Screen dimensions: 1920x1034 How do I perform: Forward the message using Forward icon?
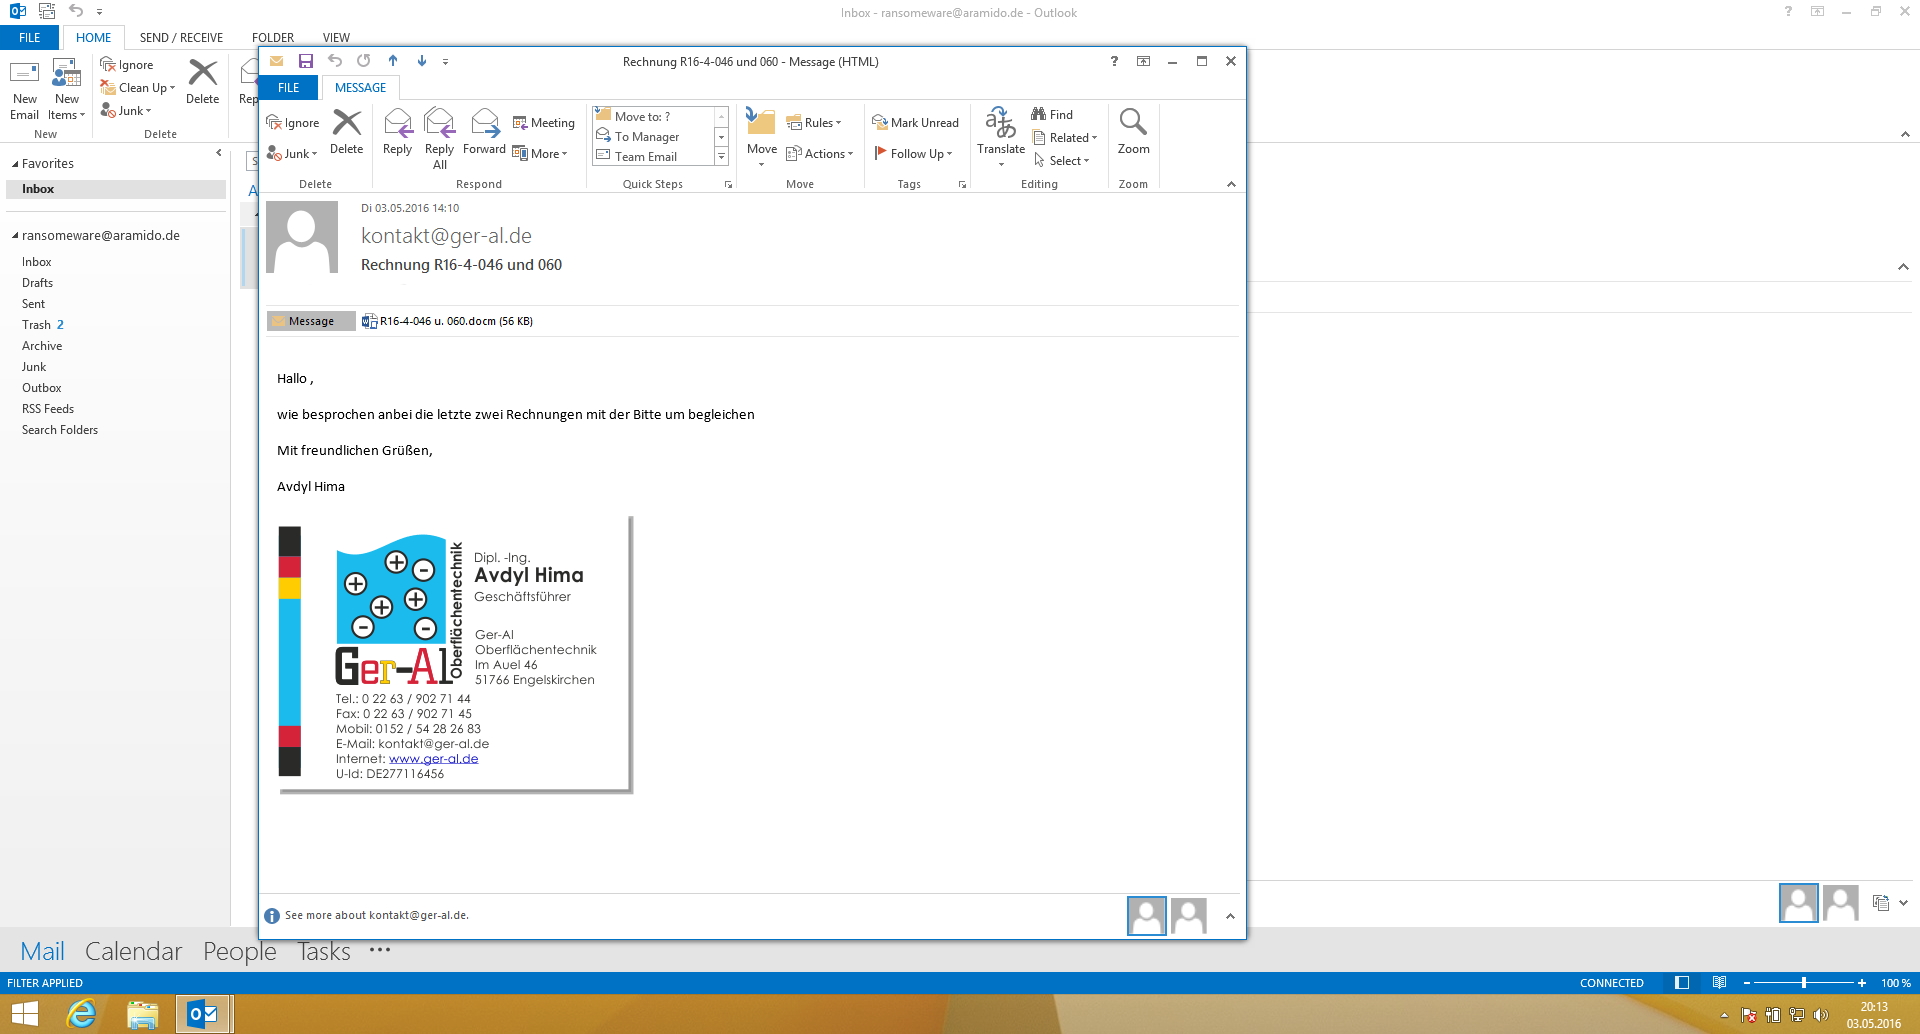[484, 132]
